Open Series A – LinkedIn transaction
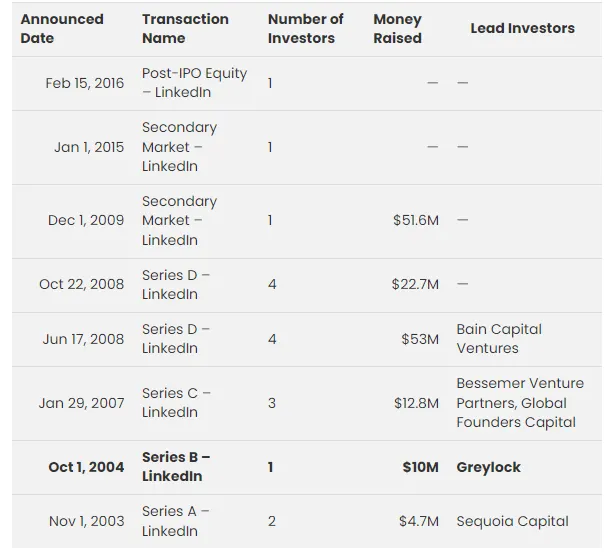This screenshot has width=604, height=552. [x=176, y=521]
